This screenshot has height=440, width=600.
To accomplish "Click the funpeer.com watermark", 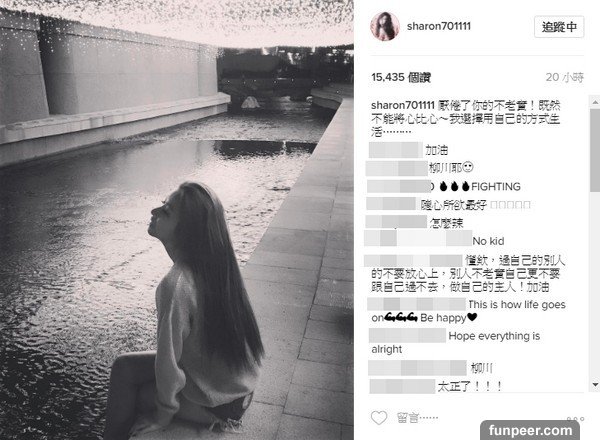I will [x=530, y=430].
